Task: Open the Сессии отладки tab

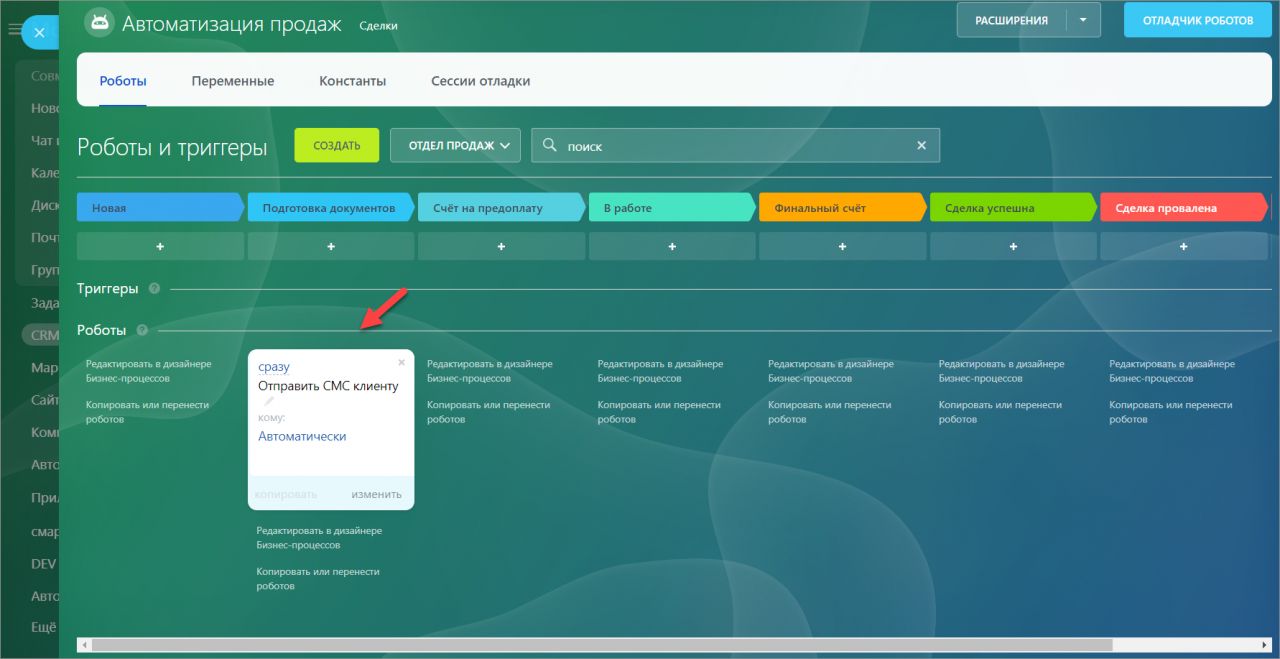Action: click(x=481, y=81)
